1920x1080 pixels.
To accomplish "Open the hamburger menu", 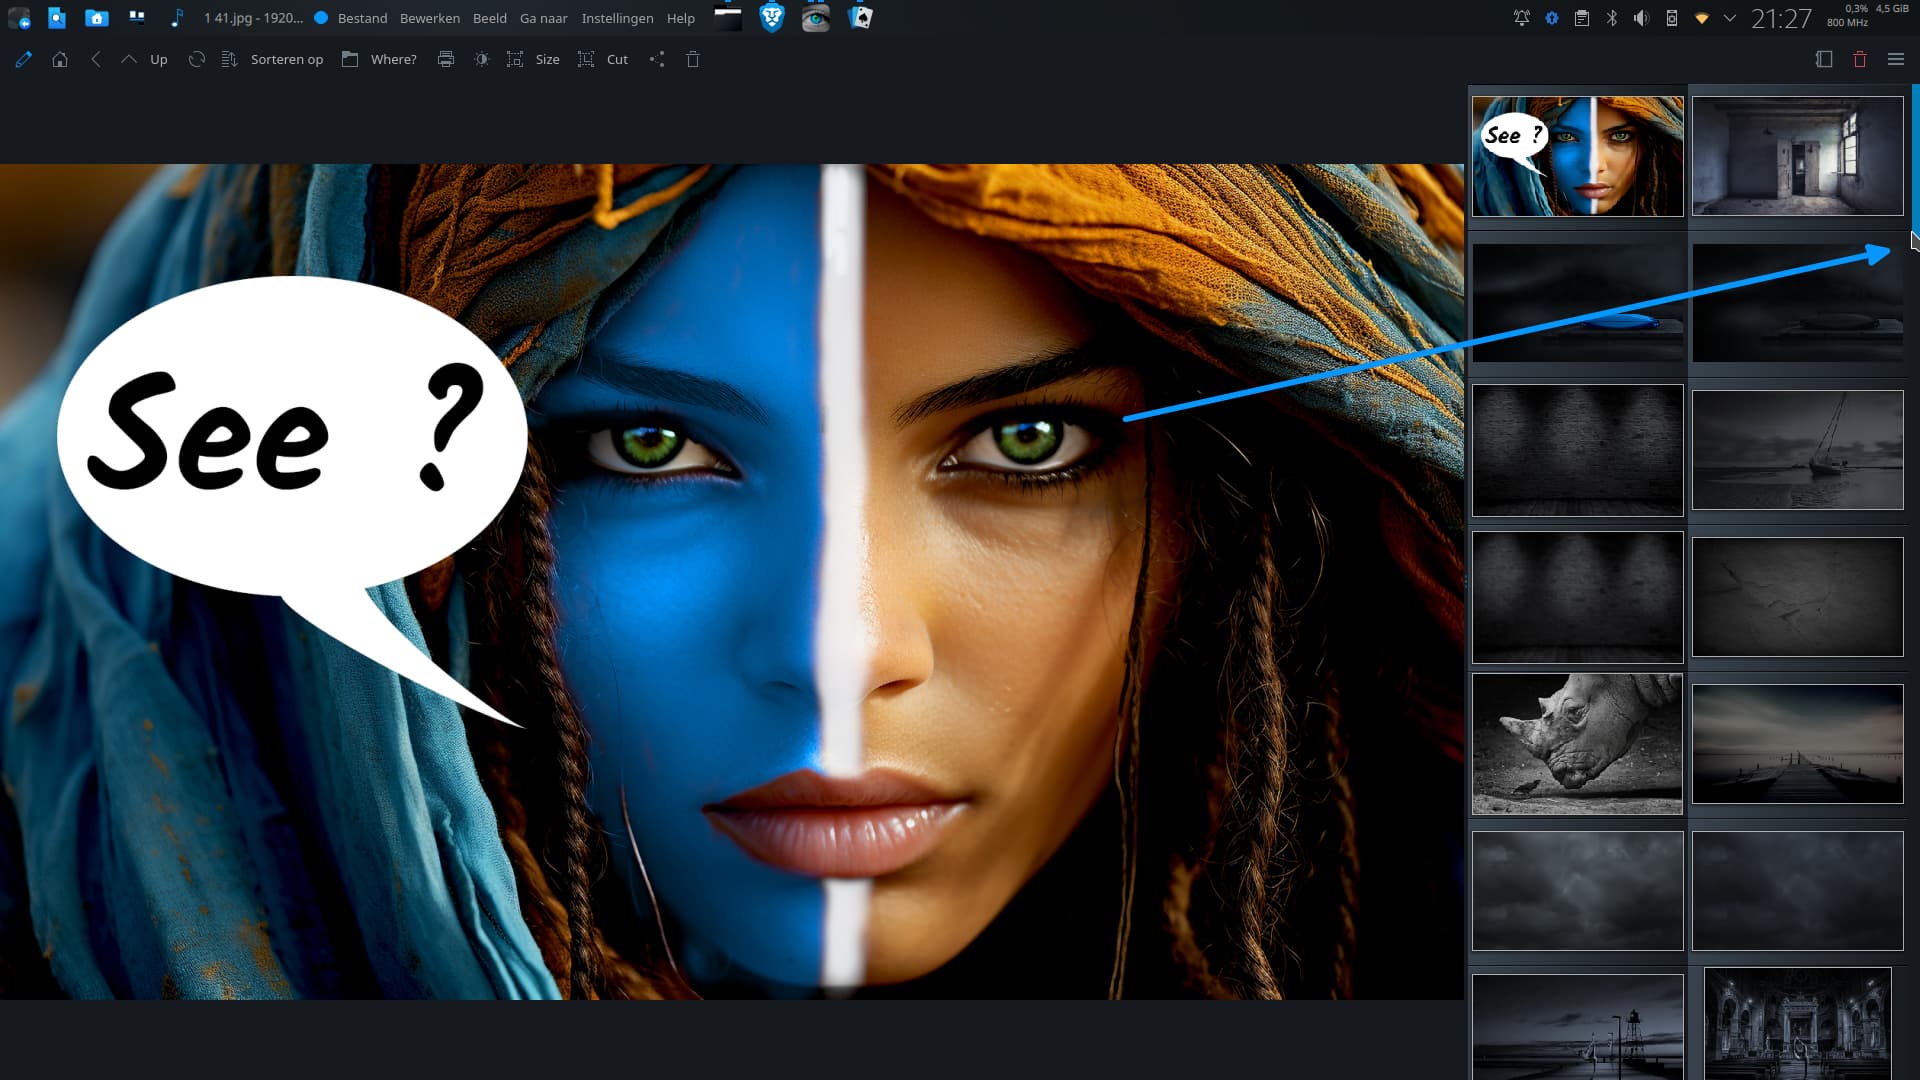I will click(x=1896, y=59).
